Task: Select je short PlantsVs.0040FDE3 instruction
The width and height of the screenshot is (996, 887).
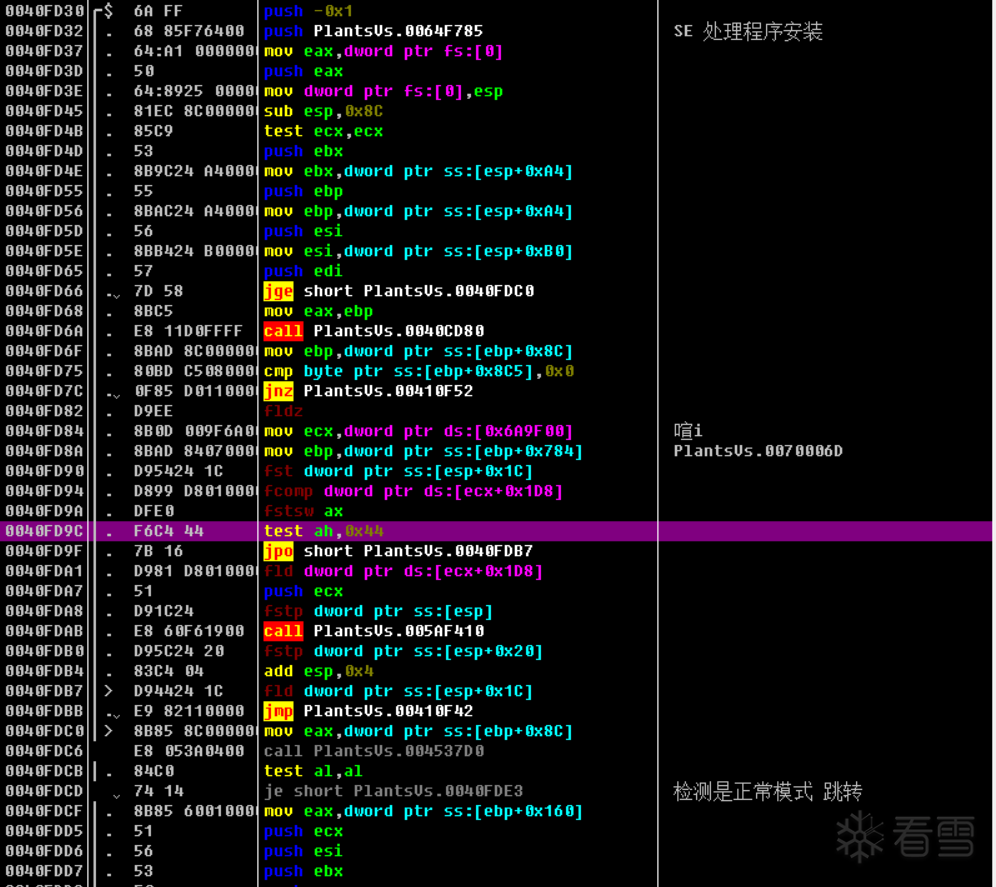Action: click(x=393, y=792)
